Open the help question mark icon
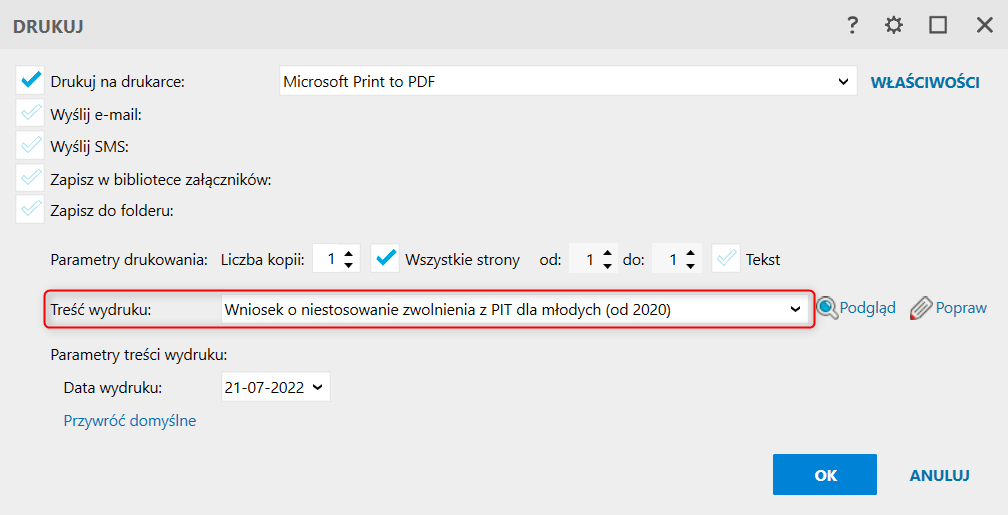Image resolution: width=1008 pixels, height=515 pixels. coord(852,26)
